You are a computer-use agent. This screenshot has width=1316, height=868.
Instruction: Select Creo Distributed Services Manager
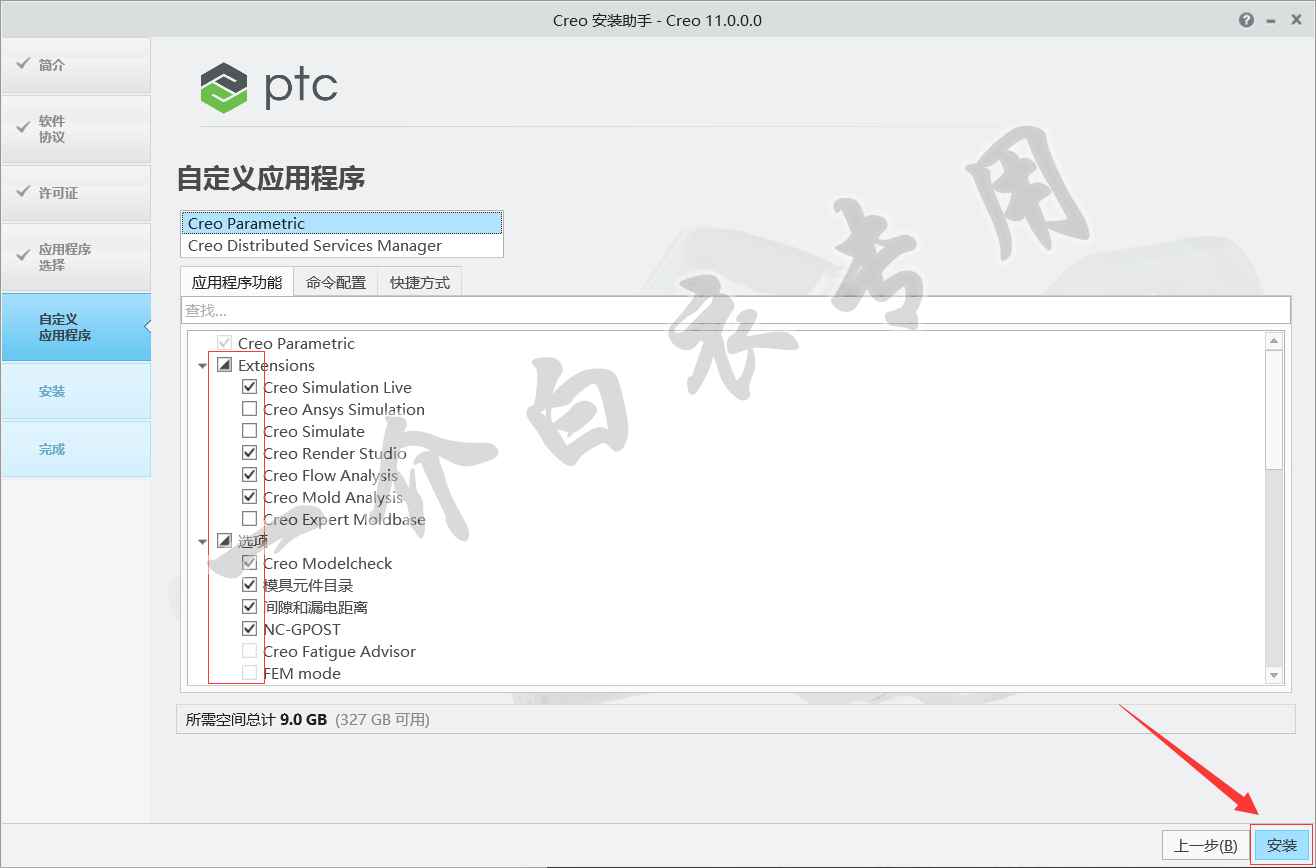(x=342, y=245)
